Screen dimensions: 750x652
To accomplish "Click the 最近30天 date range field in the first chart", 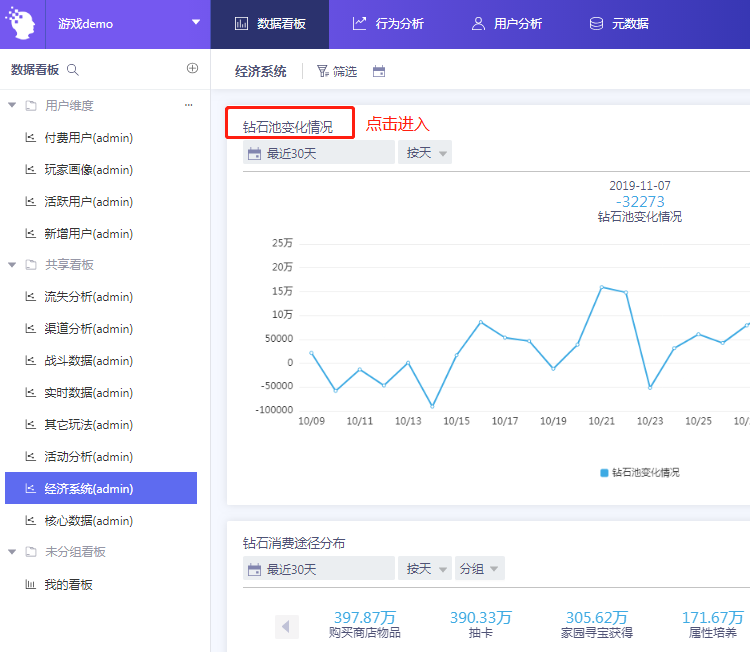I will (319, 153).
